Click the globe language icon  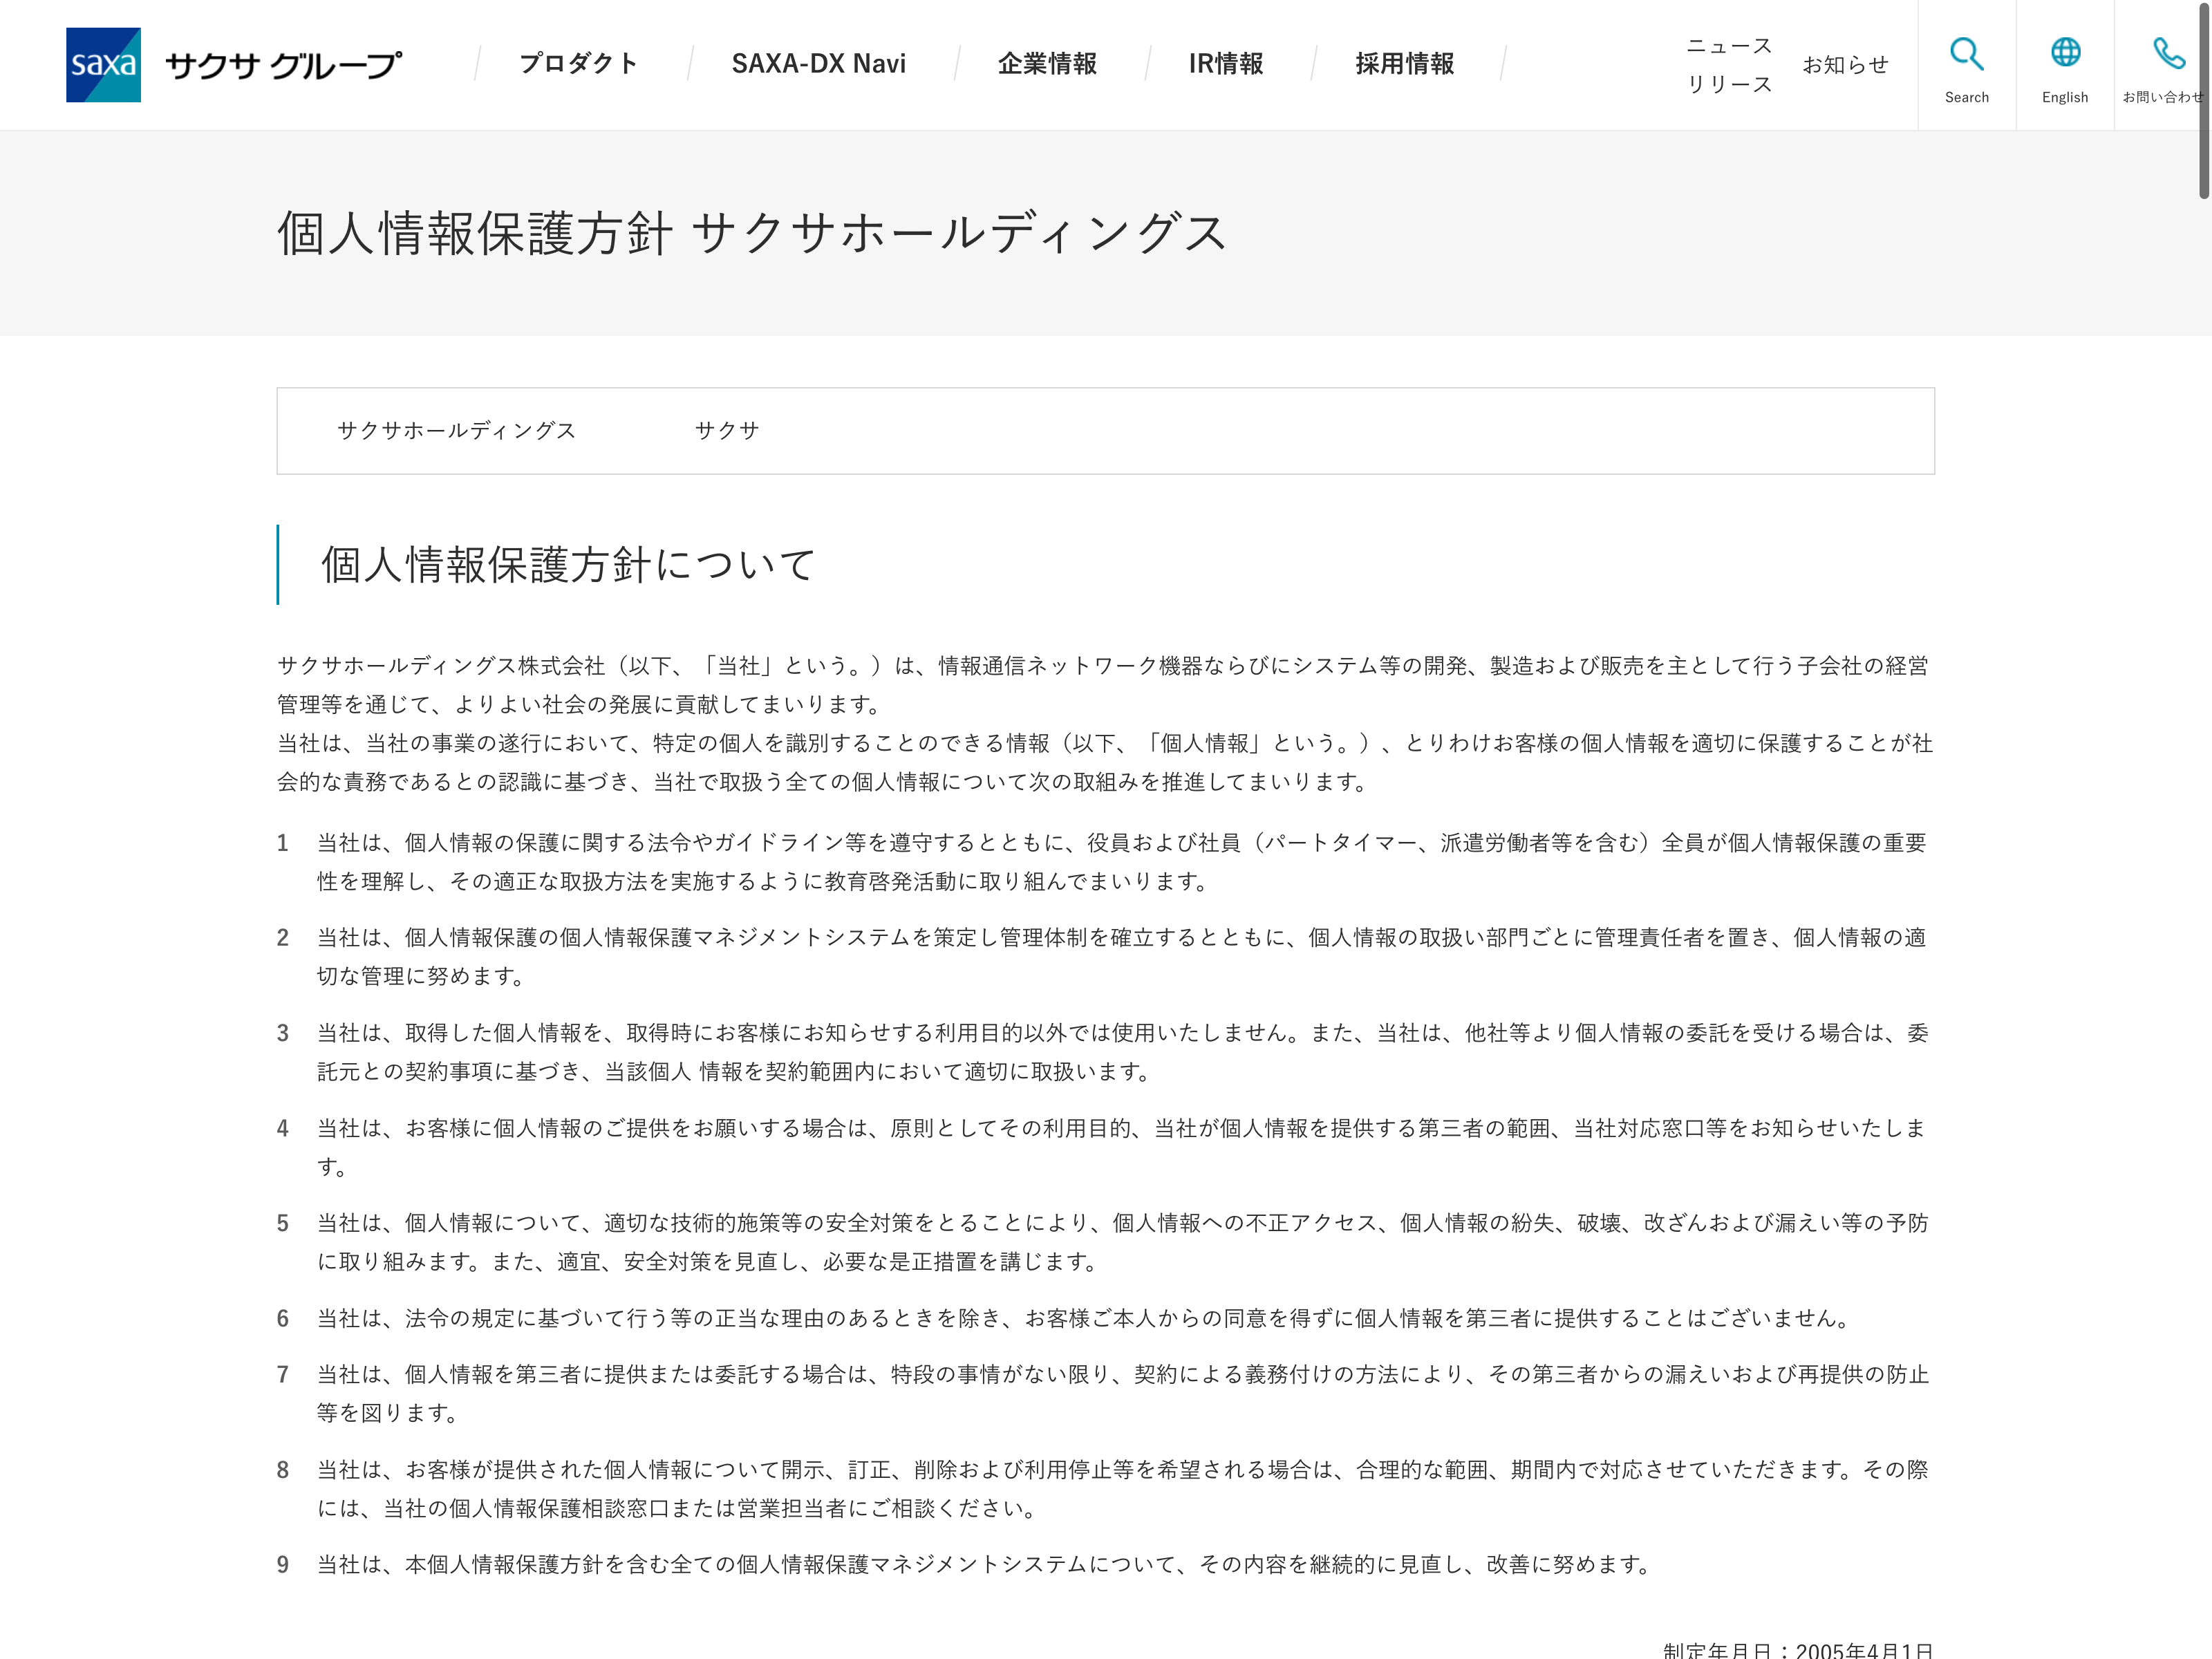pyautogui.click(x=2065, y=52)
